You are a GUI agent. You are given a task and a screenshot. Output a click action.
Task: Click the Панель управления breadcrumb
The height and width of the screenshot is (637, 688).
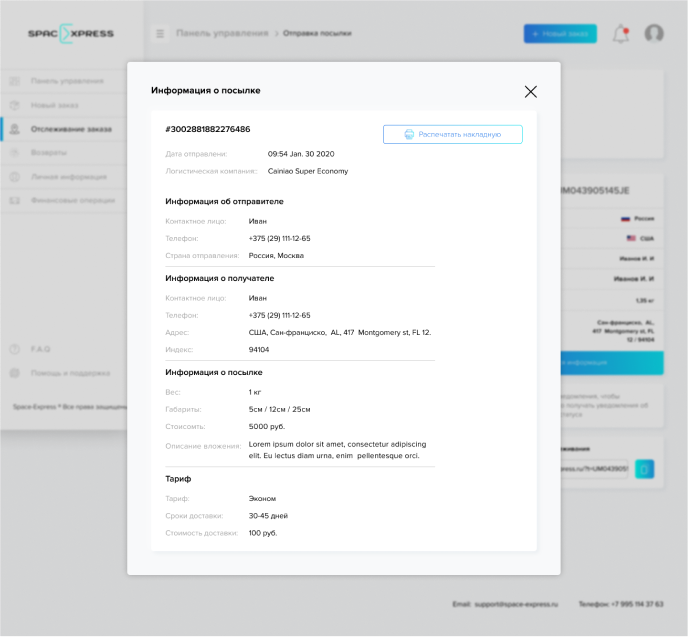pyautogui.click(x=221, y=34)
